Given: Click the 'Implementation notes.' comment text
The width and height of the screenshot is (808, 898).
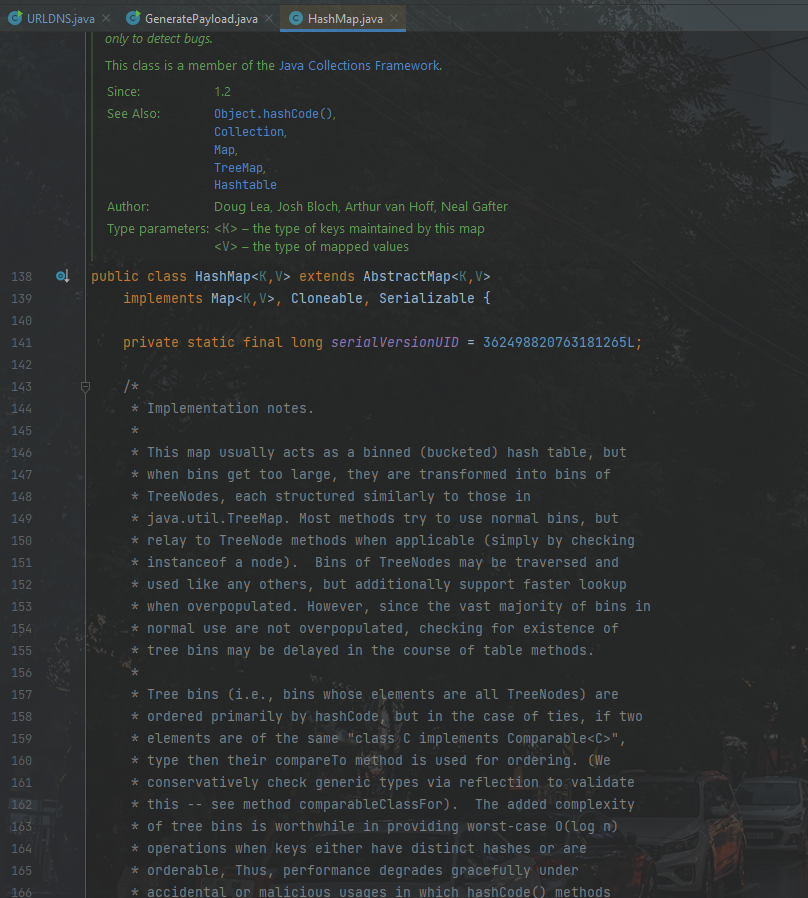Looking at the screenshot, I should 230,408.
